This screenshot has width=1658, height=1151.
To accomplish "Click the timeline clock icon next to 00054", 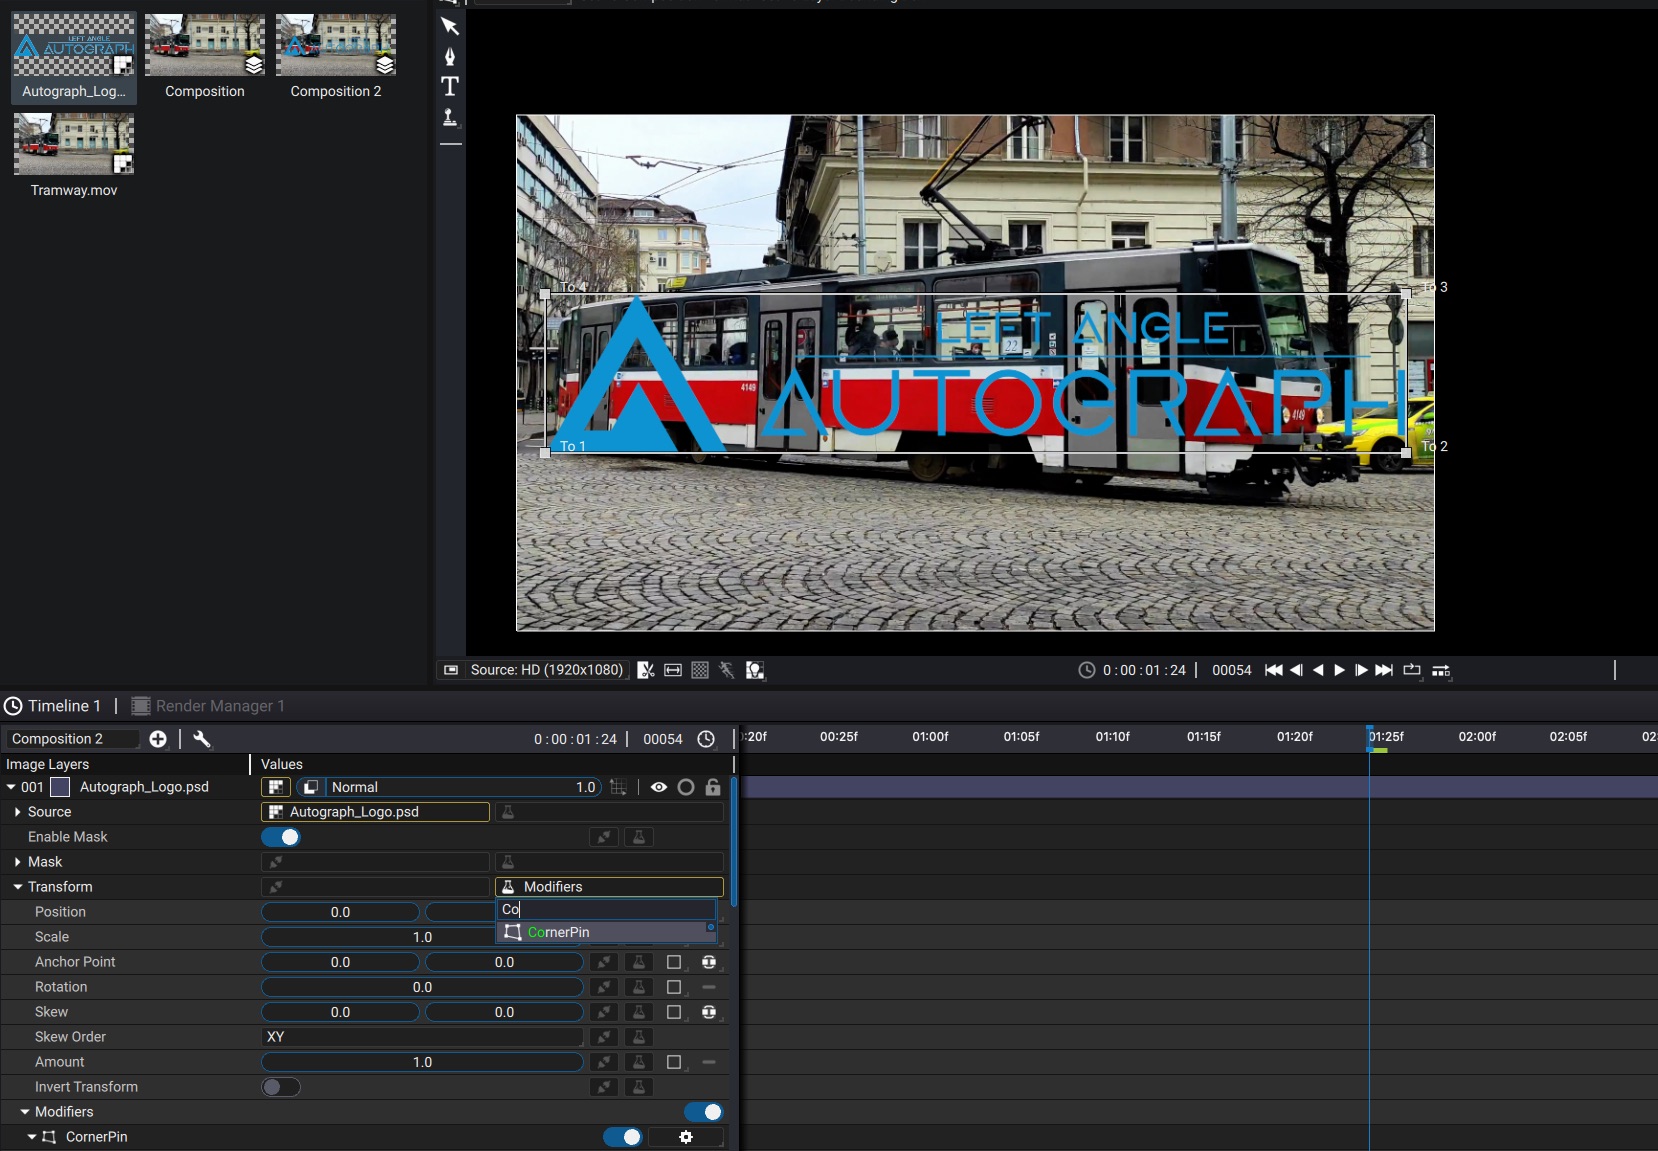I will 706,739.
